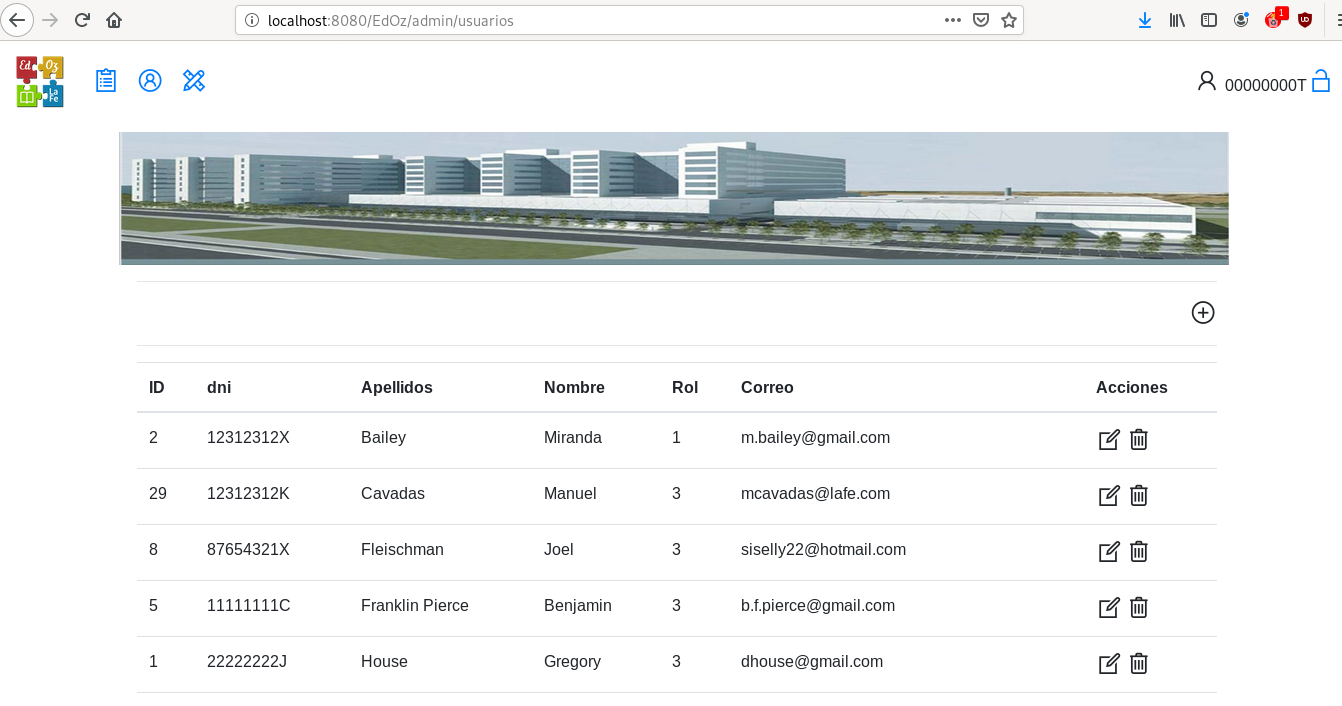Bookmark this page with the star
The width and height of the screenshot is (1342, 706).
tap(1008, 20)
